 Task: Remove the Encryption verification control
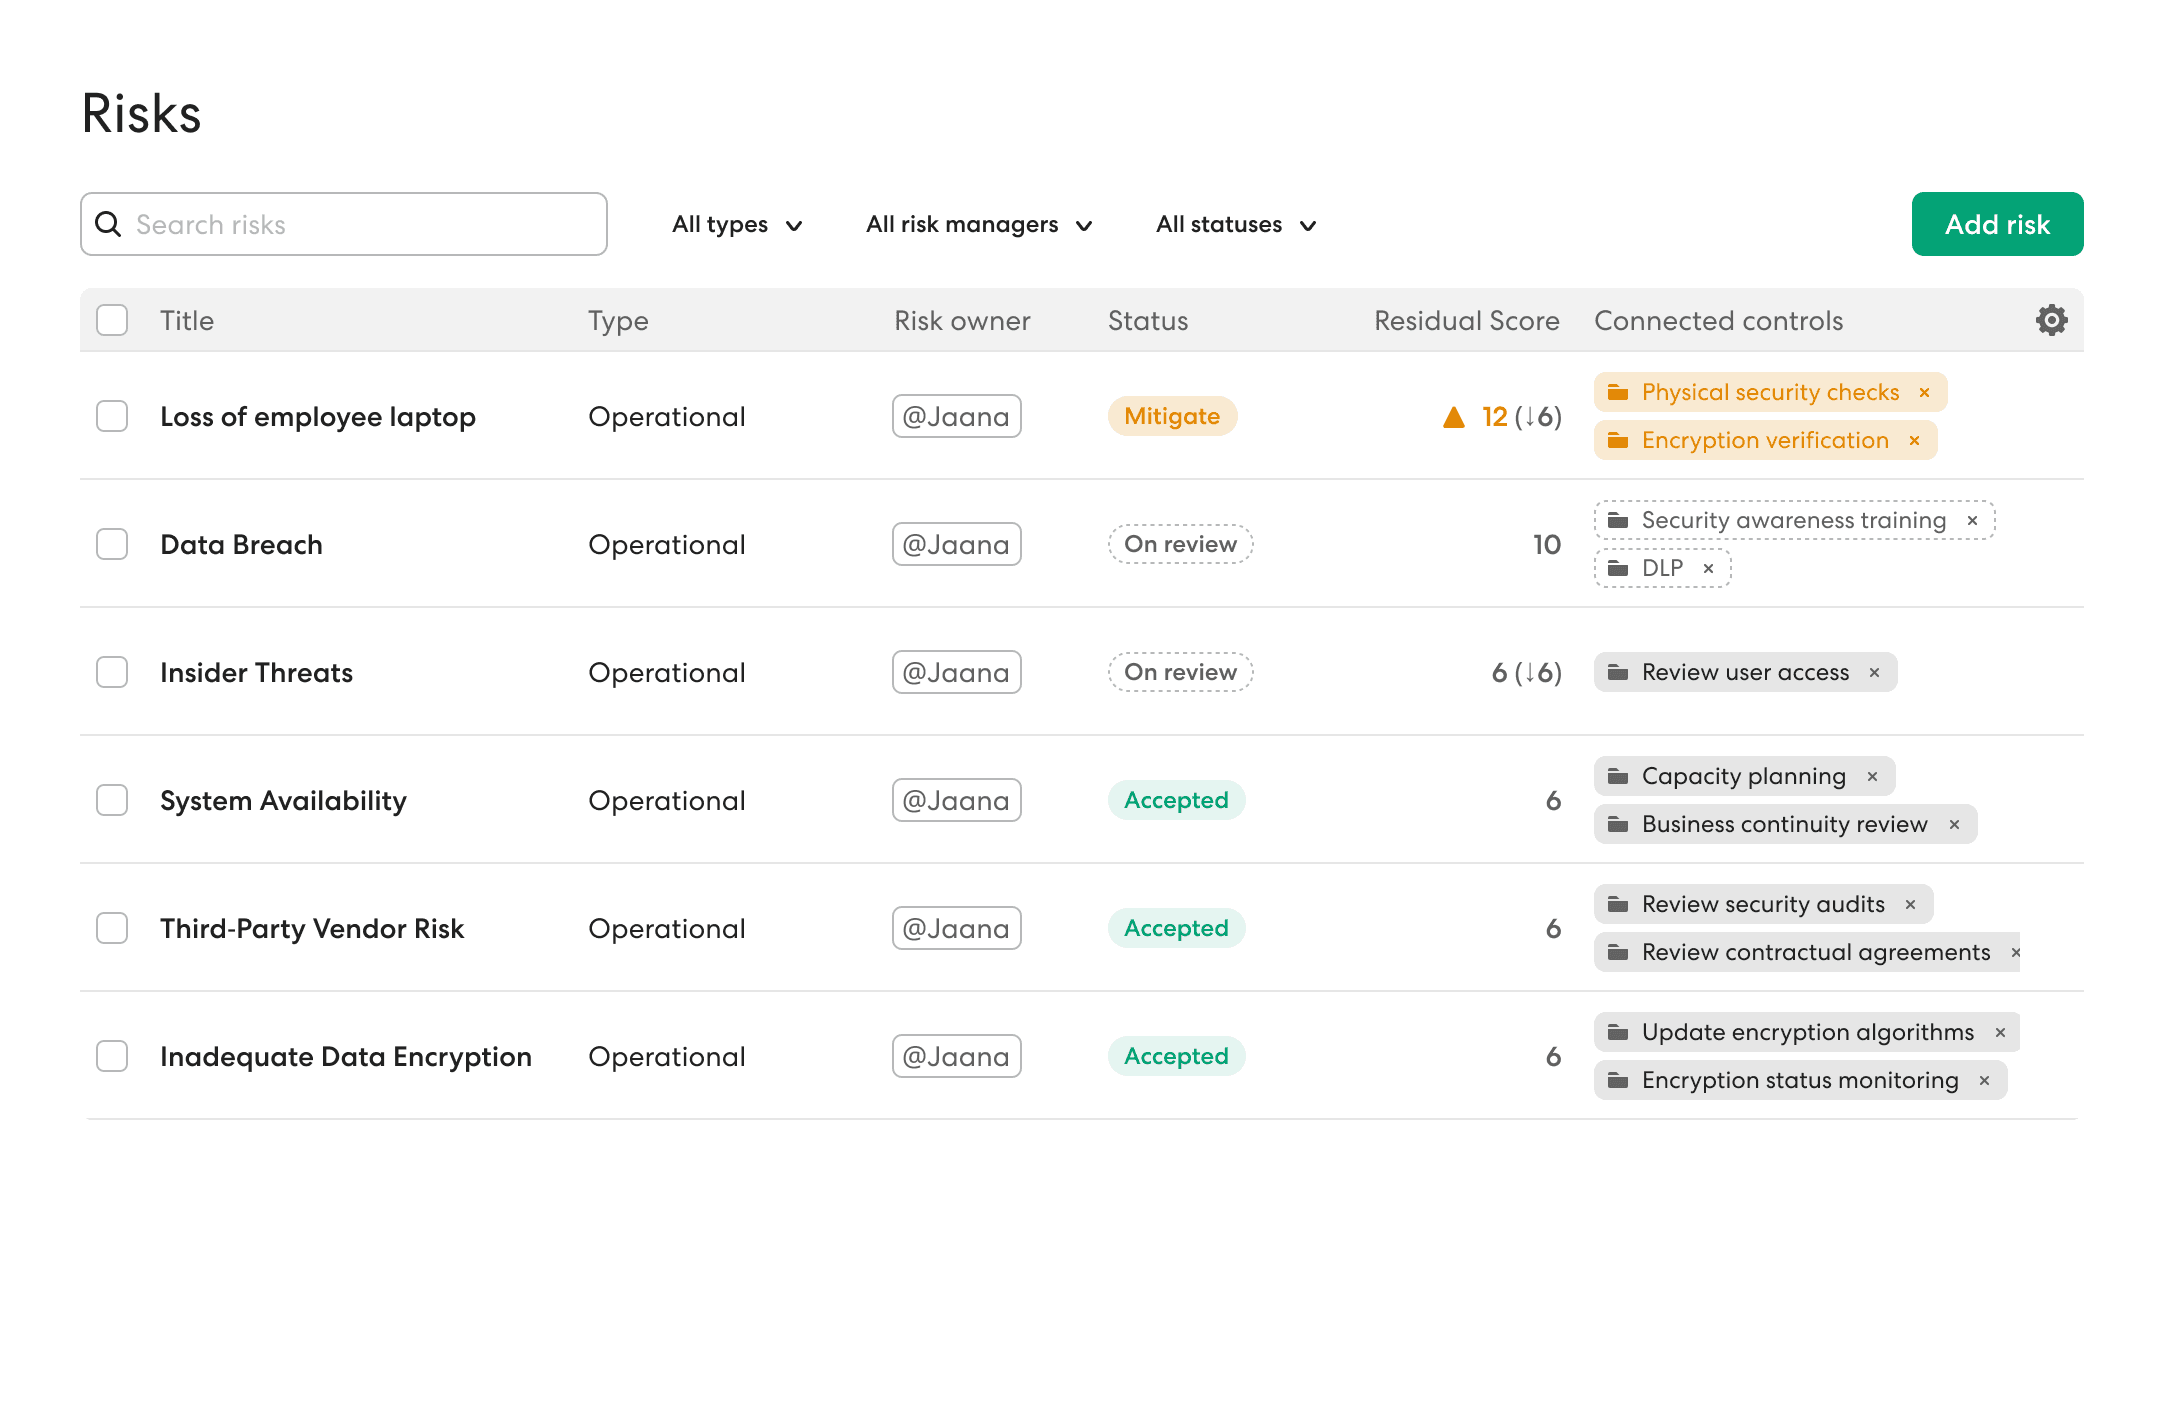pyautogui.click(x=1914, y=440)
